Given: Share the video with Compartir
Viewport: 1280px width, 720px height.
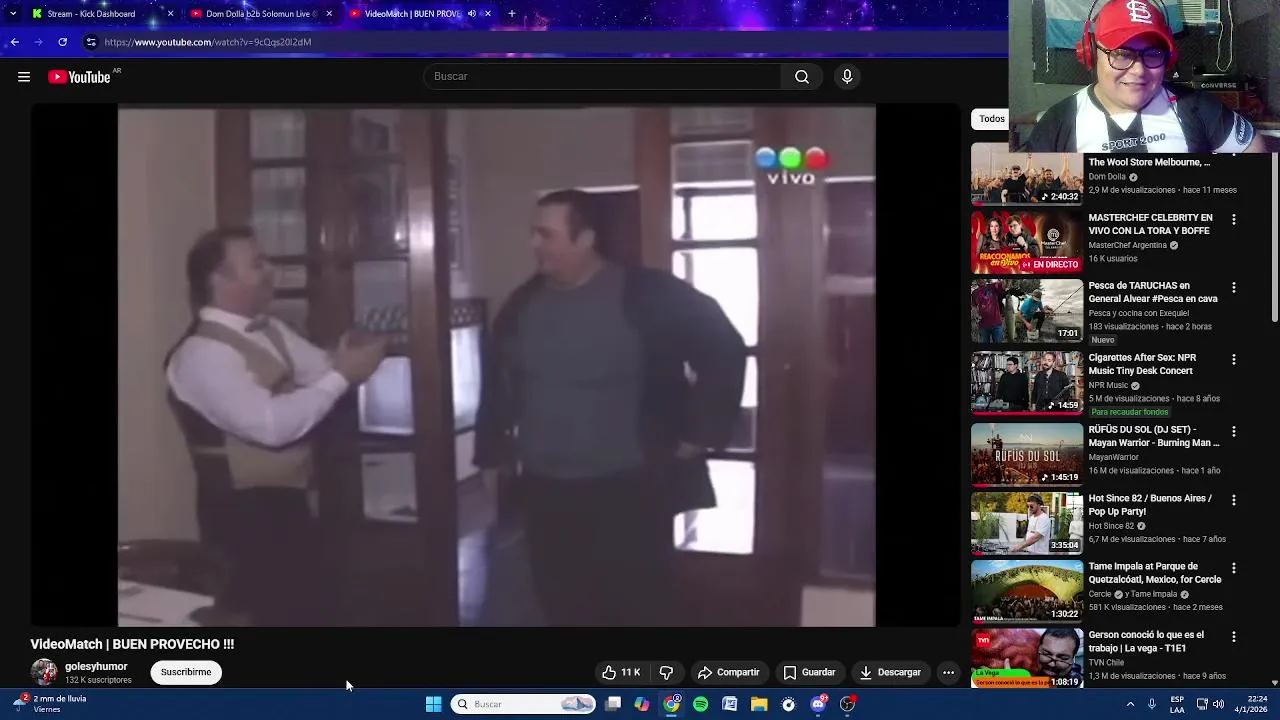Looking at the screenshot, I should [729, 672].
